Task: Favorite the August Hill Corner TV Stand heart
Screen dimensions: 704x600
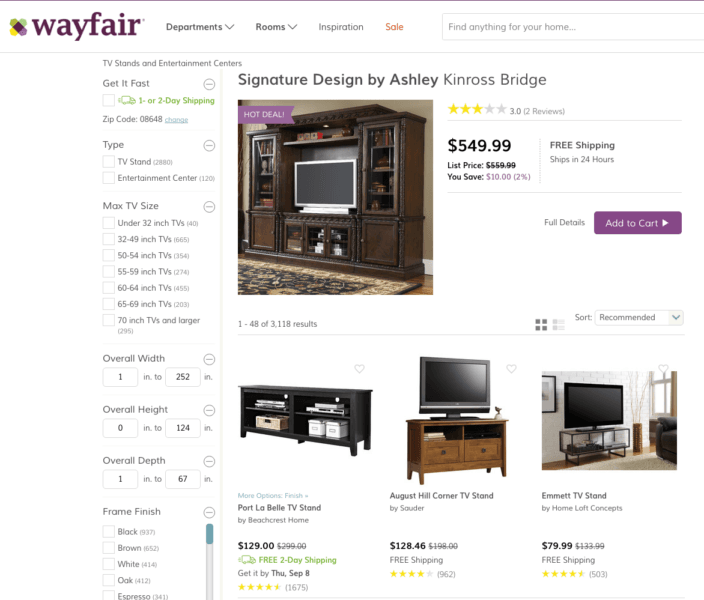Action: (511, 369)
